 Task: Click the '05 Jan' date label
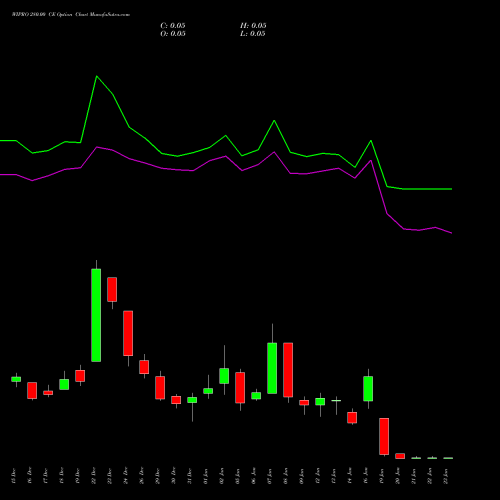(238, 476)
